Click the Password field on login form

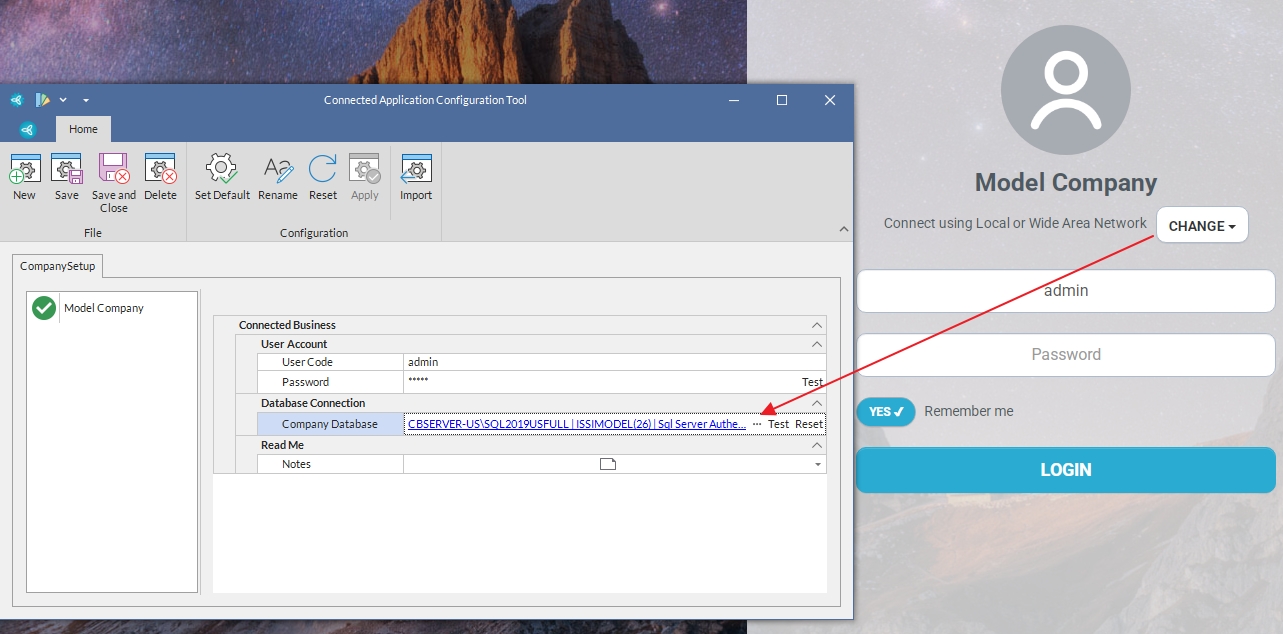point(1065,355)
